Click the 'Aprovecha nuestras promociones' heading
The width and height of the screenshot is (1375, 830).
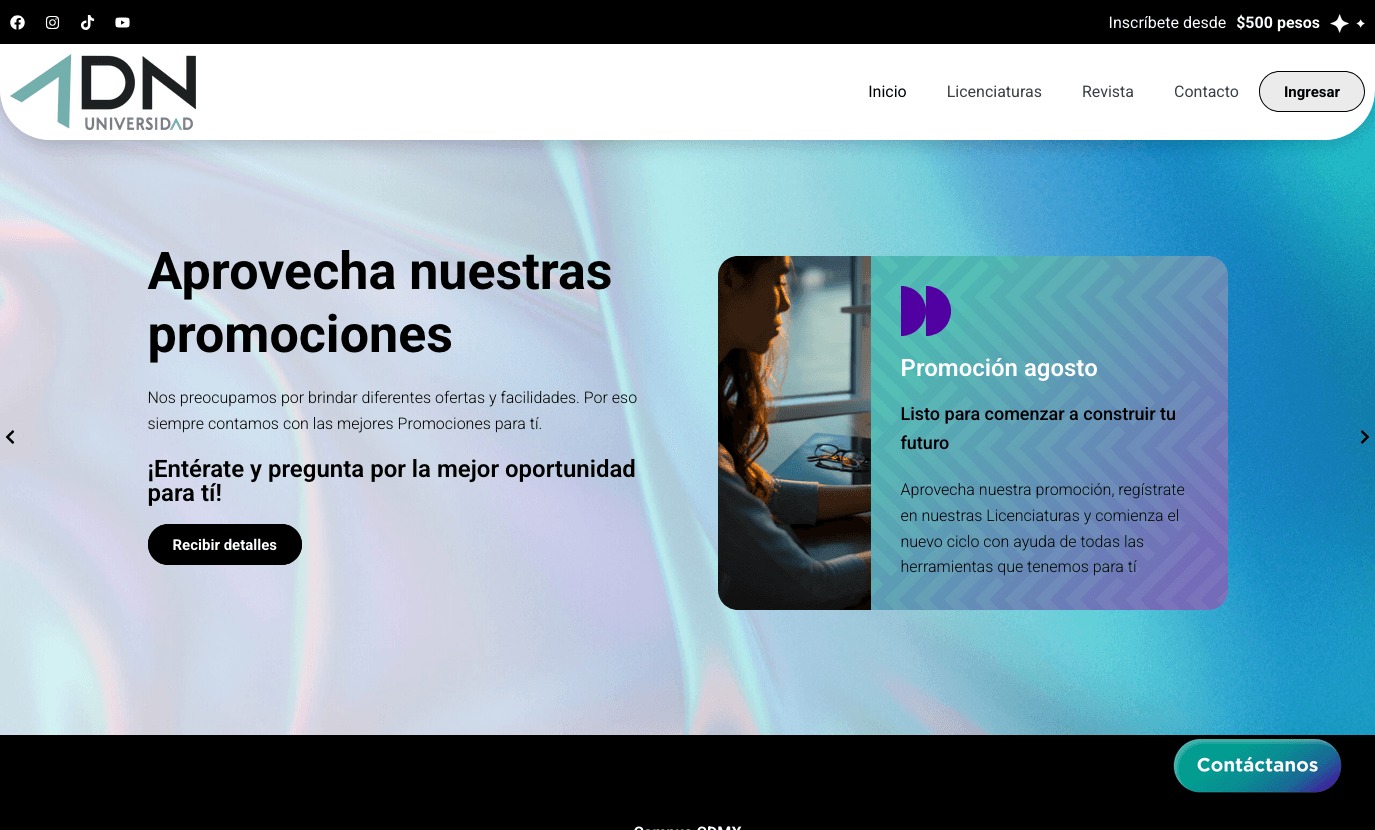tap(380, 302)
